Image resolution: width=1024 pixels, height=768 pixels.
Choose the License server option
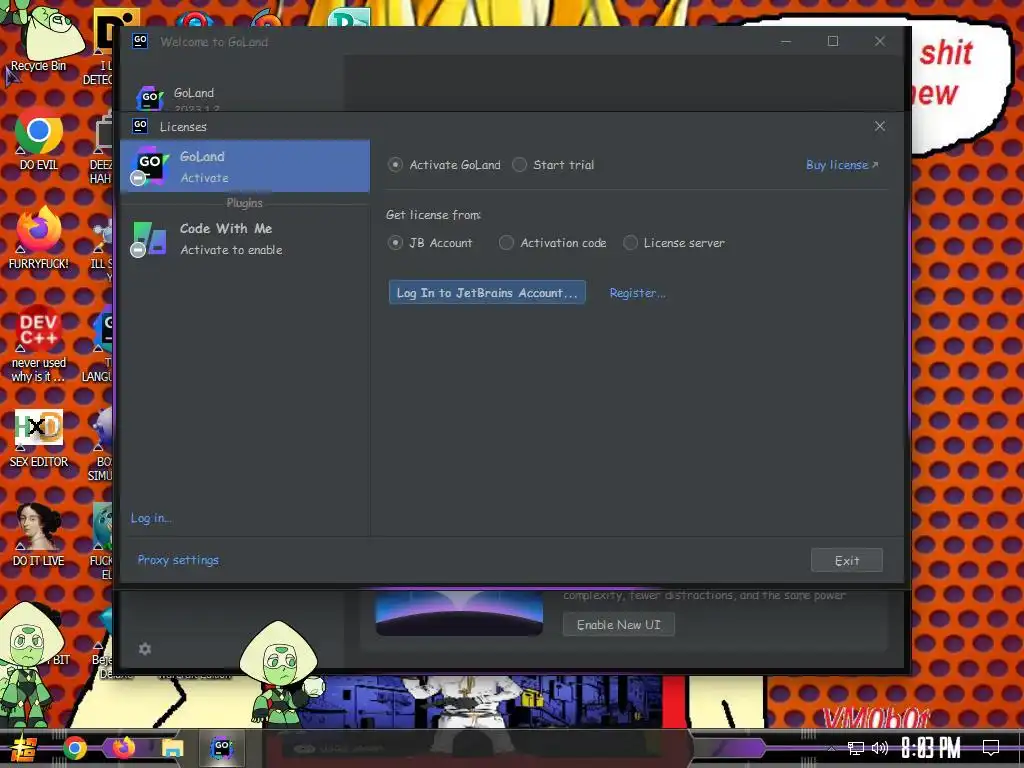[x=630, y=243]
